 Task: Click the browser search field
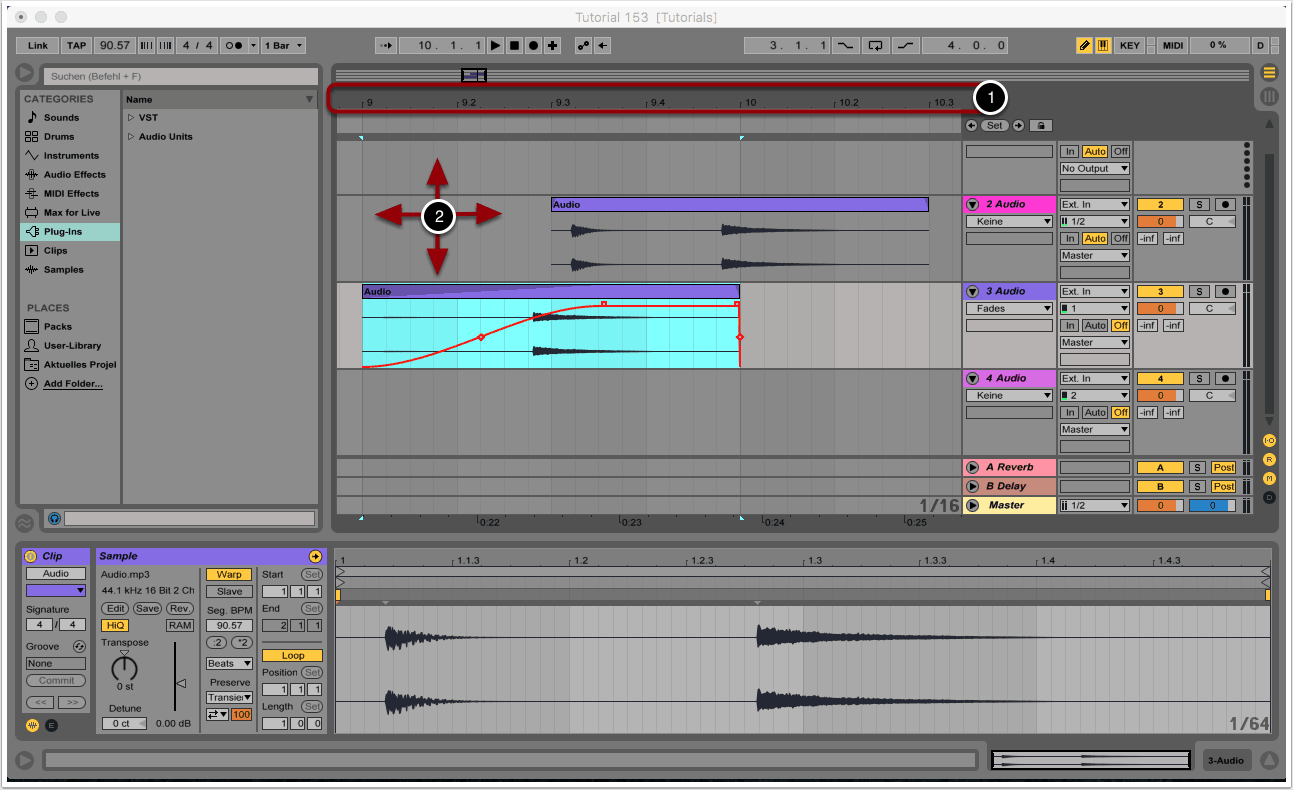[180, 76]
